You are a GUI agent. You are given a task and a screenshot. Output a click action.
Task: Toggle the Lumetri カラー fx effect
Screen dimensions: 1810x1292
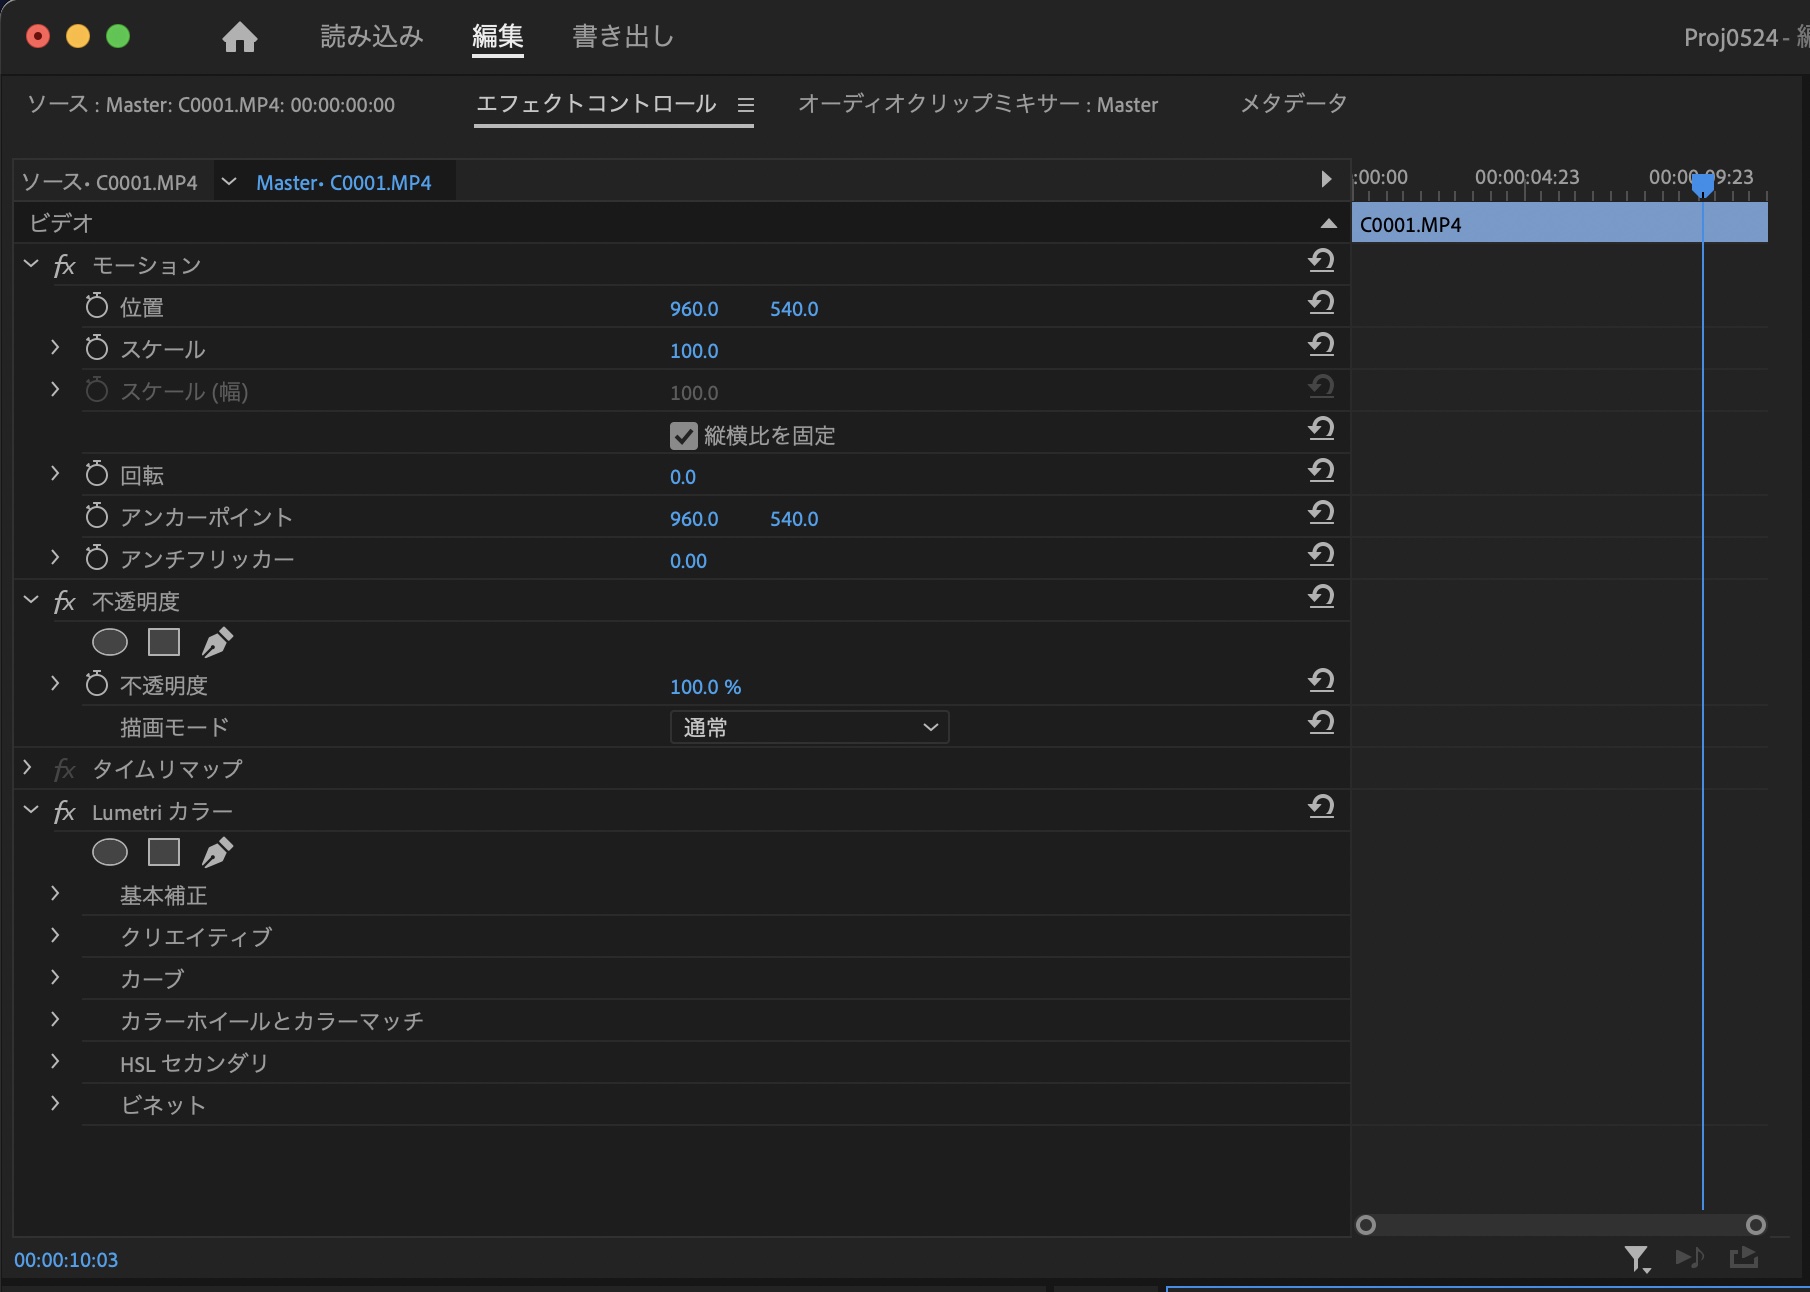pos(65,812)
